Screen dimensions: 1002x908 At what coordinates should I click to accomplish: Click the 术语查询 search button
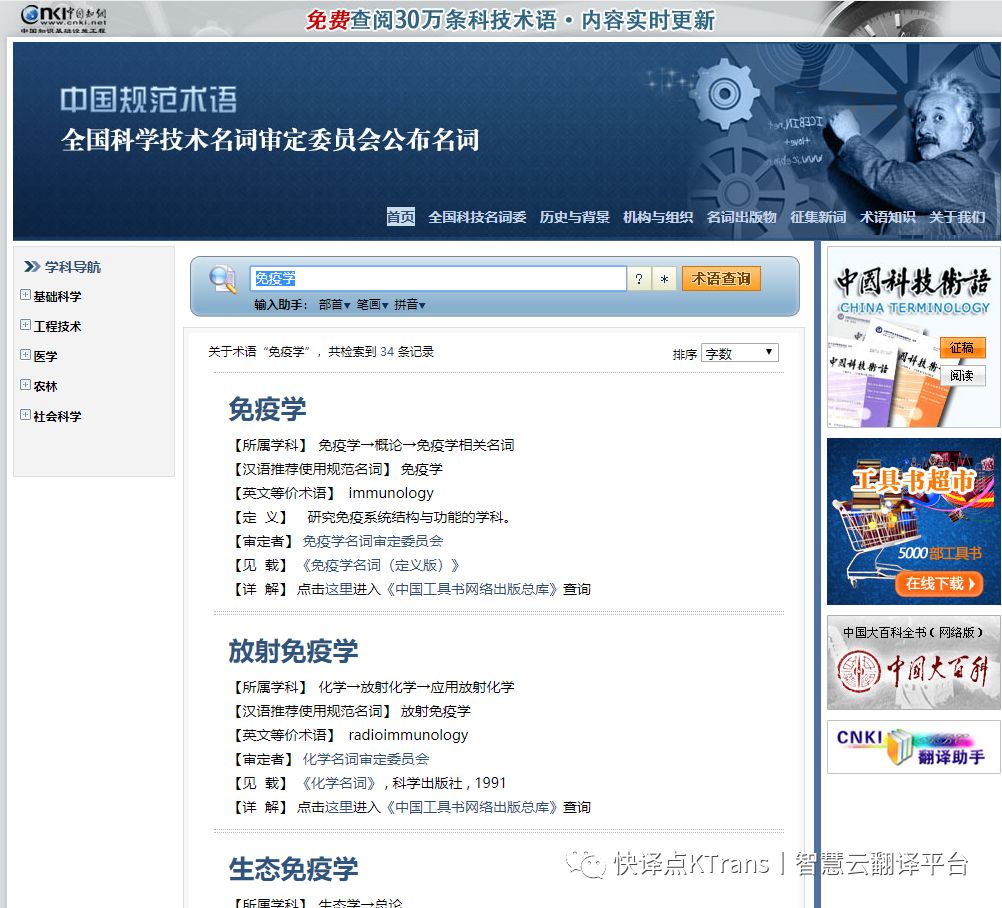(x=720, y=280)
